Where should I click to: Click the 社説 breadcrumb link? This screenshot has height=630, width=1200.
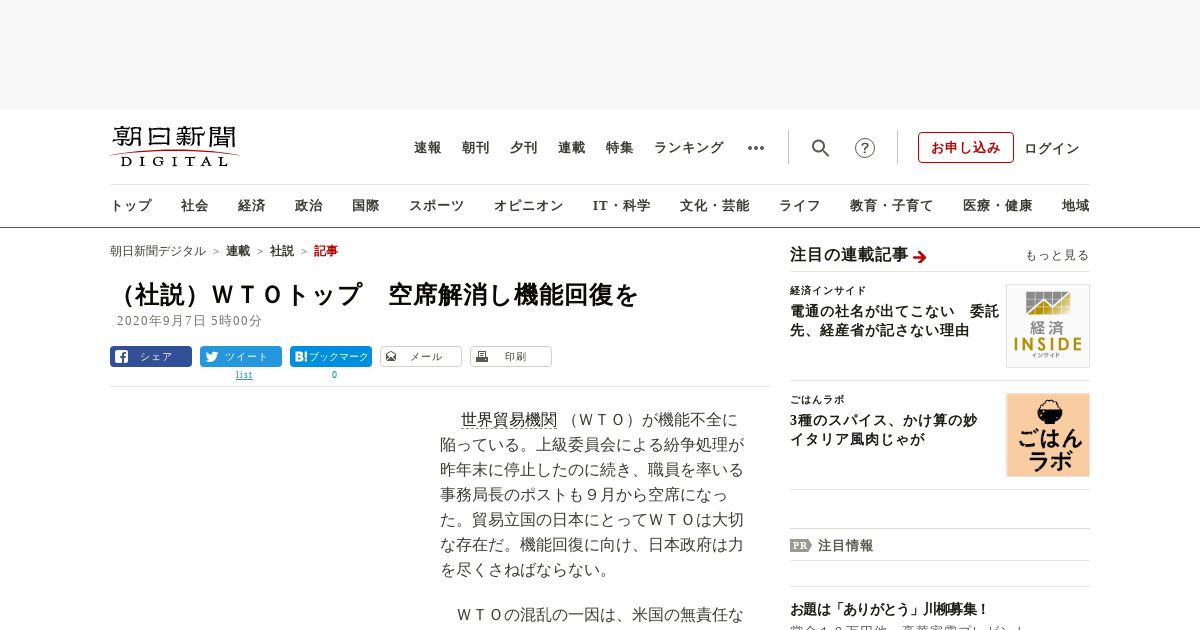point(282,251)
